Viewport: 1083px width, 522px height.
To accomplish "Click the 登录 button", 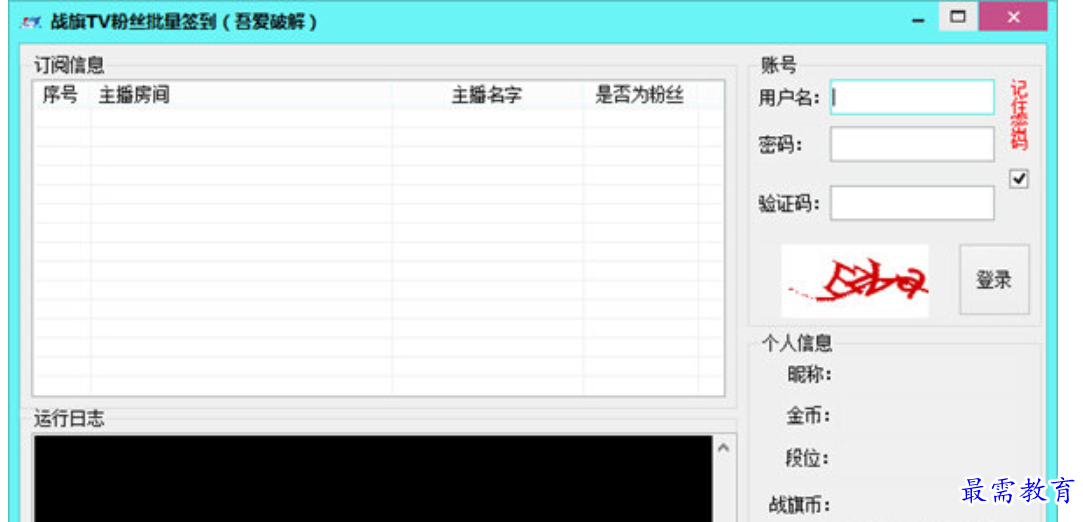I will (x=994, y=280).
